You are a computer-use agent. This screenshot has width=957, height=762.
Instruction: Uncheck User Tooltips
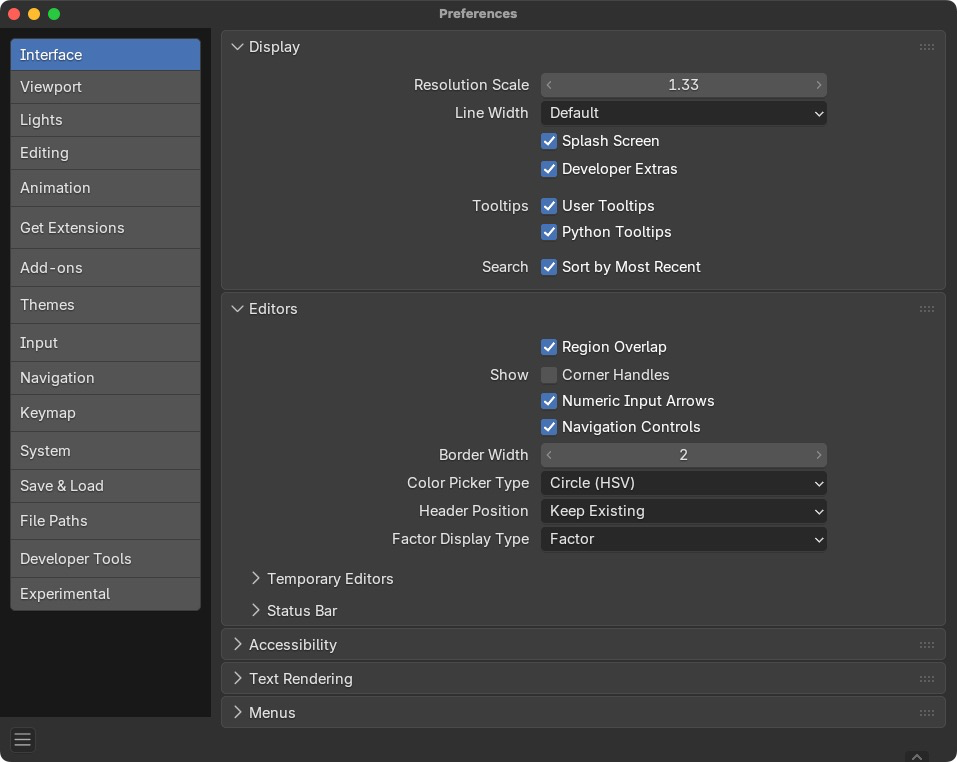click(x=549, y=206)
